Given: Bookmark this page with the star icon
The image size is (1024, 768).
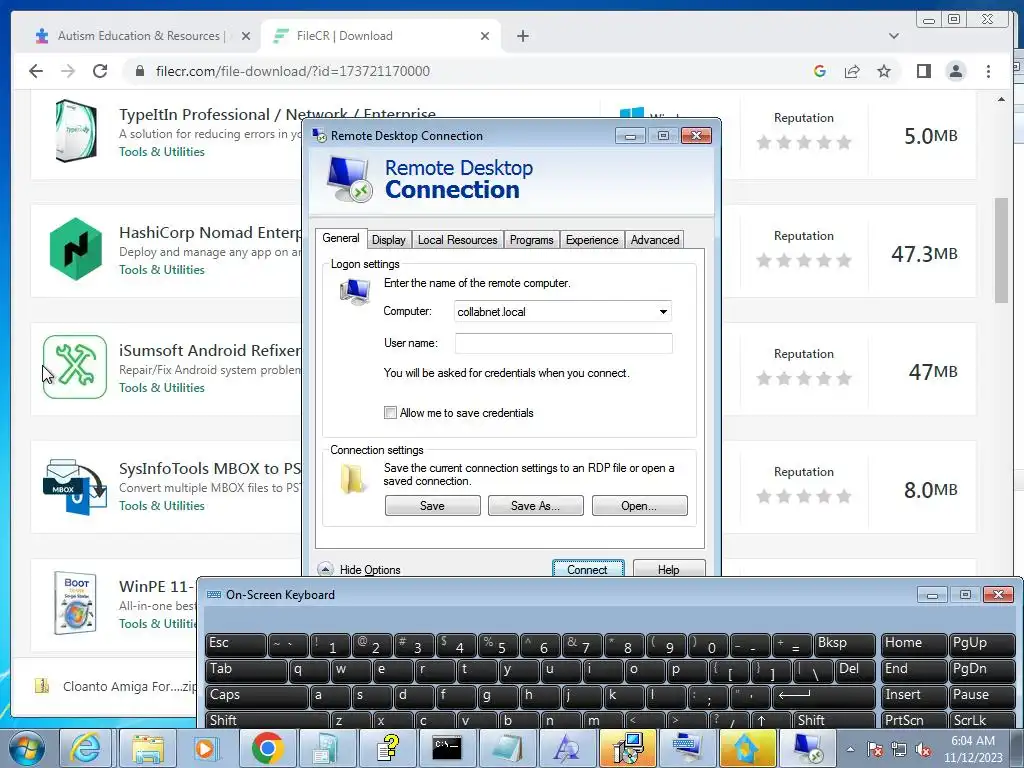Looking at the screenshot, I should pos(884,71).
